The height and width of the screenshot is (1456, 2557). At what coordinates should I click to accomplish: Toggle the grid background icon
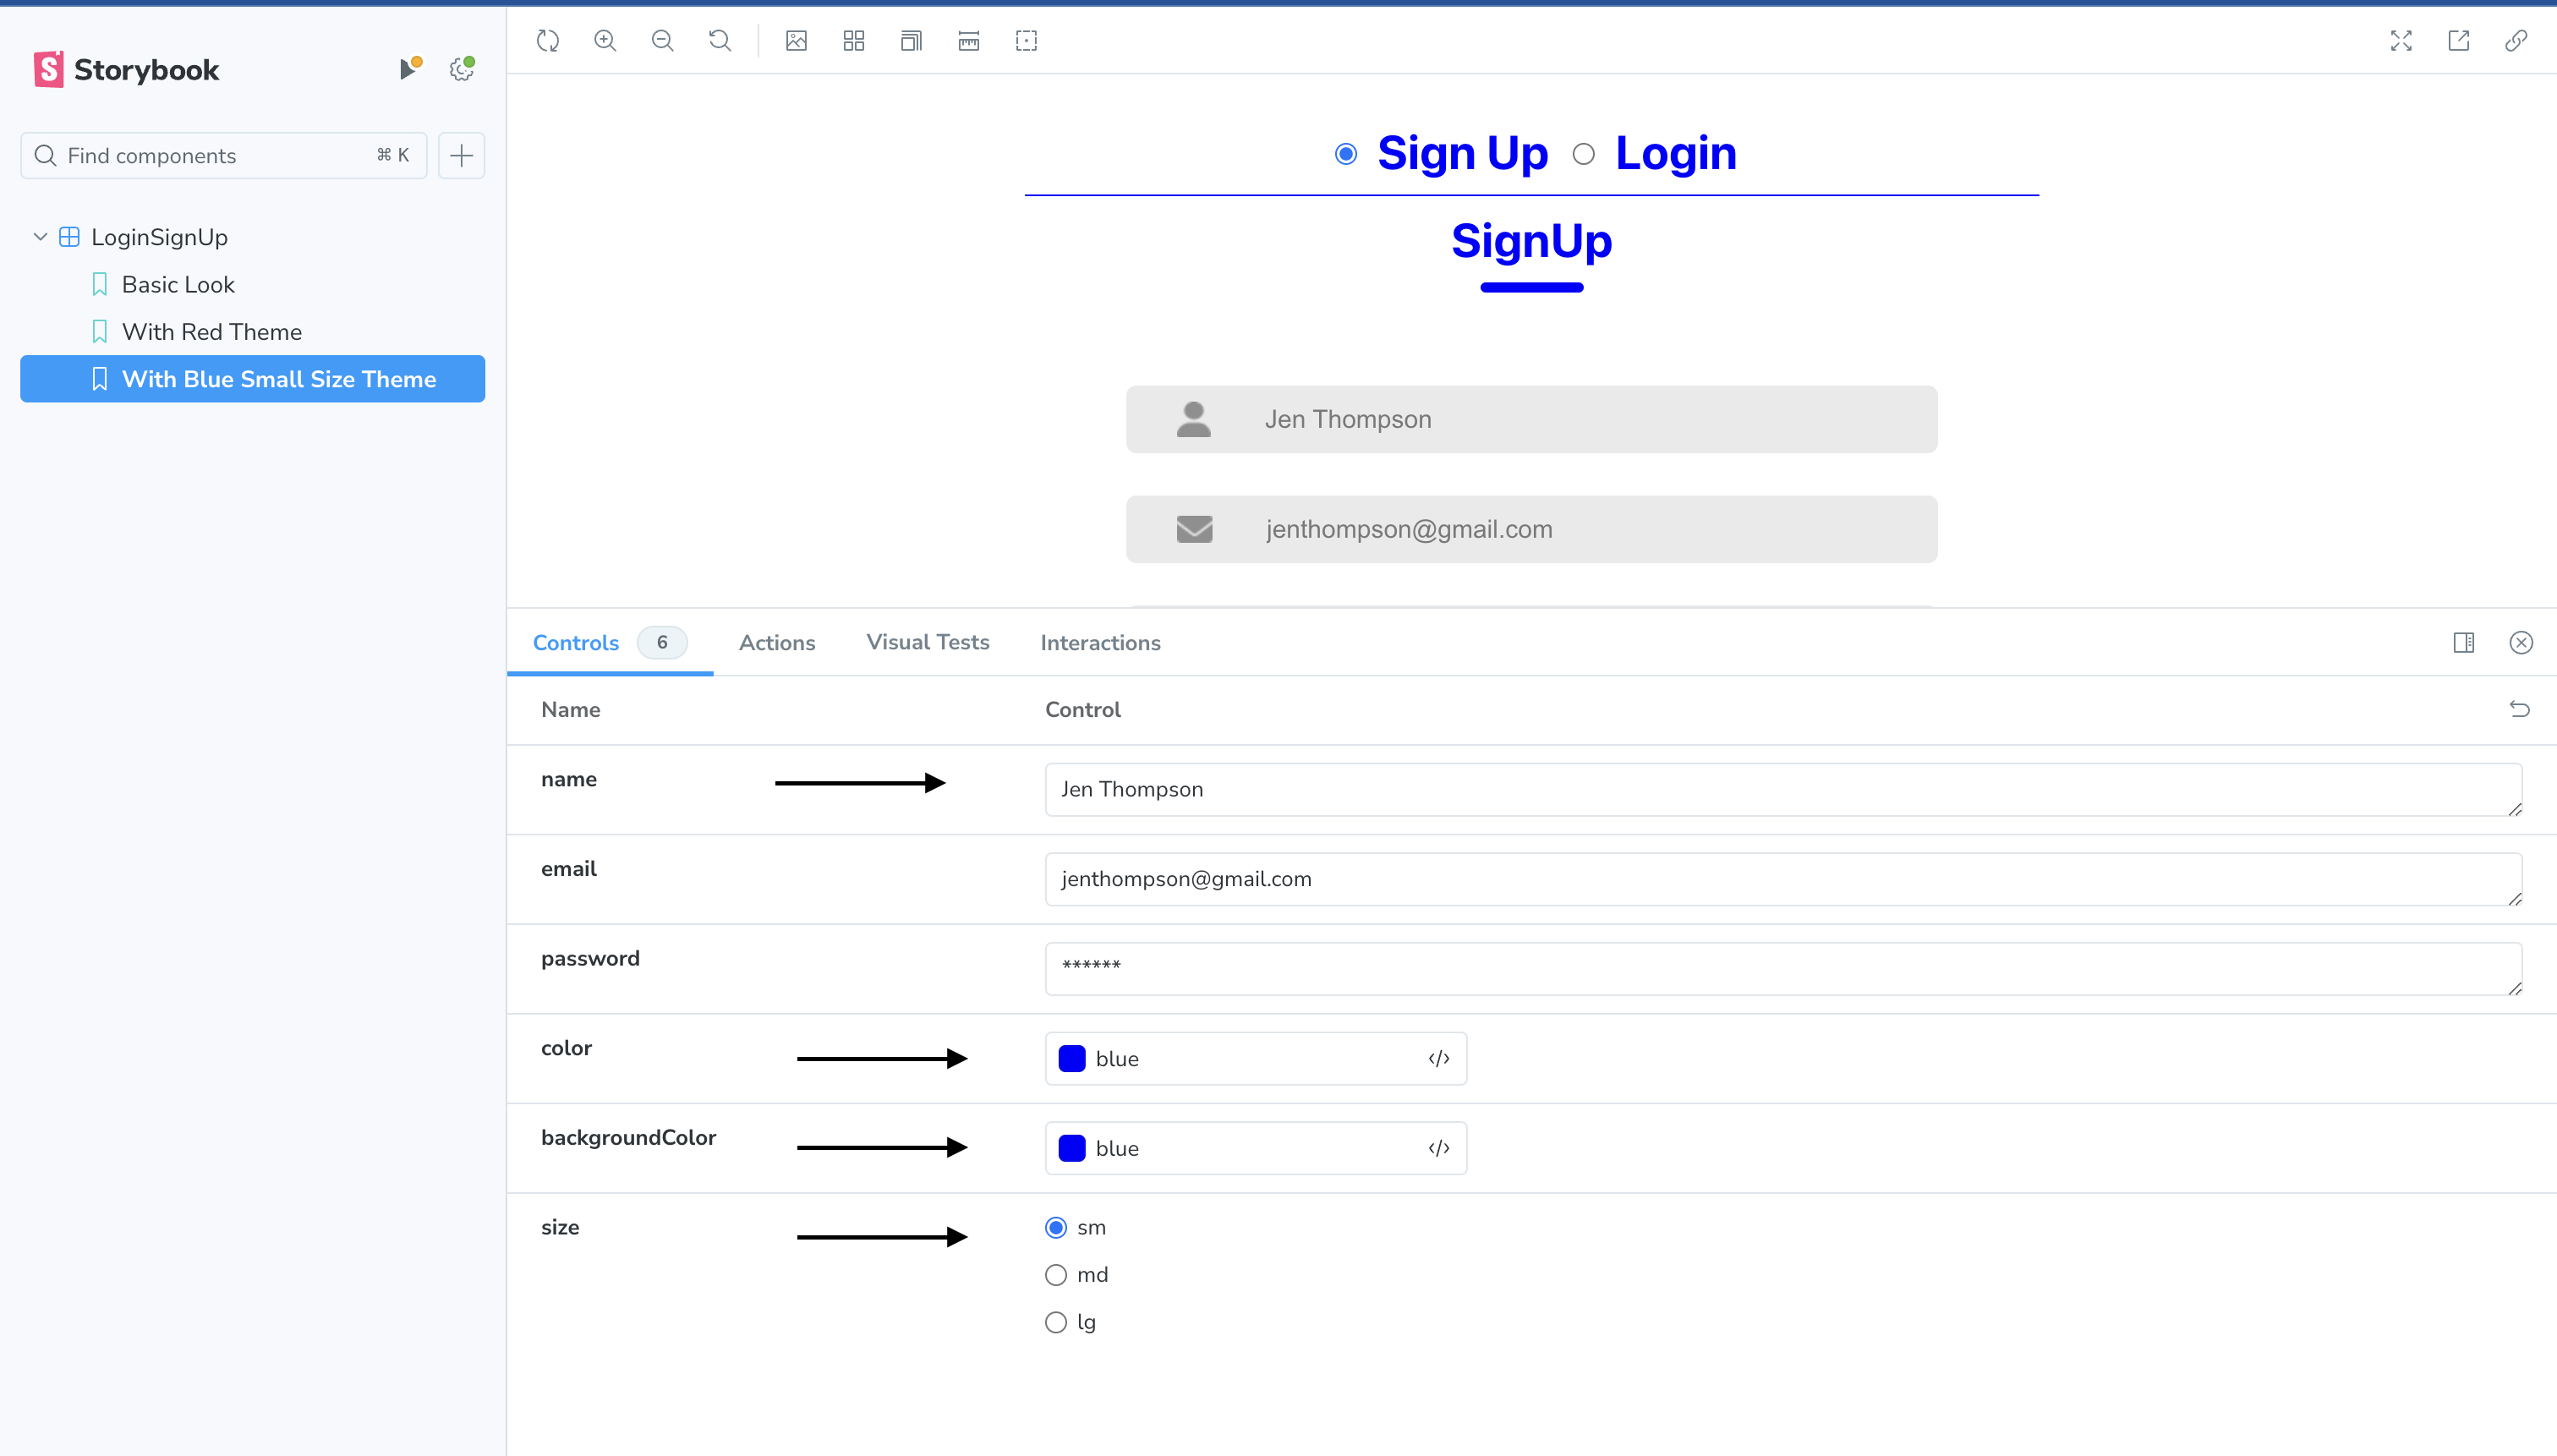point(853,41)
